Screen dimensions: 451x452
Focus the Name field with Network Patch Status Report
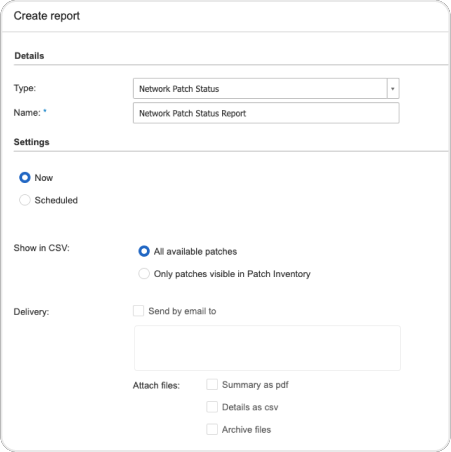pos(266,113)
